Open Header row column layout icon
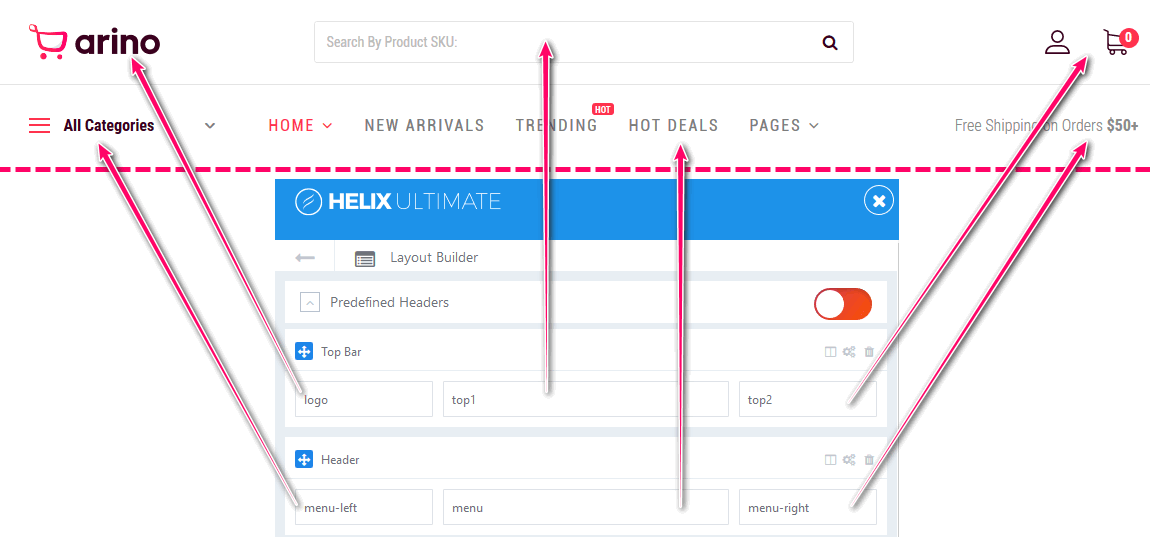This screenshot has height=555, width=1150. tap(830, 460)
